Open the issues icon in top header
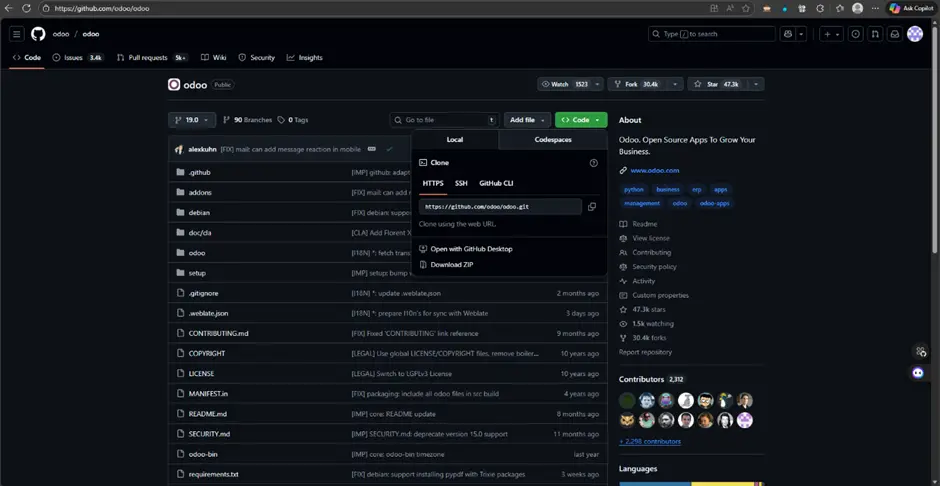 click(x=856, y=34)
